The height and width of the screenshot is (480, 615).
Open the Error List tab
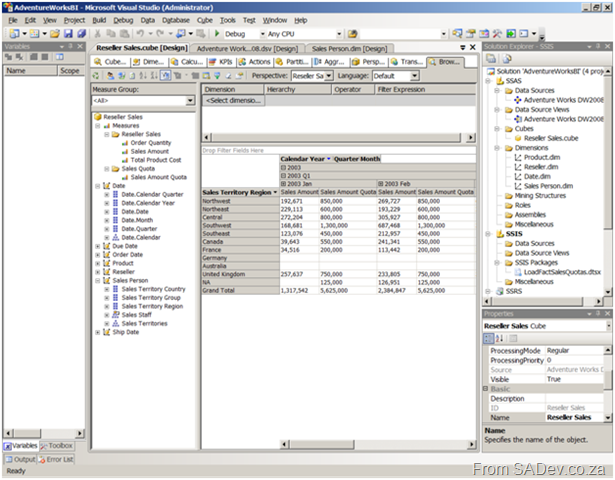pyautogui.click(x=56, y=459)
